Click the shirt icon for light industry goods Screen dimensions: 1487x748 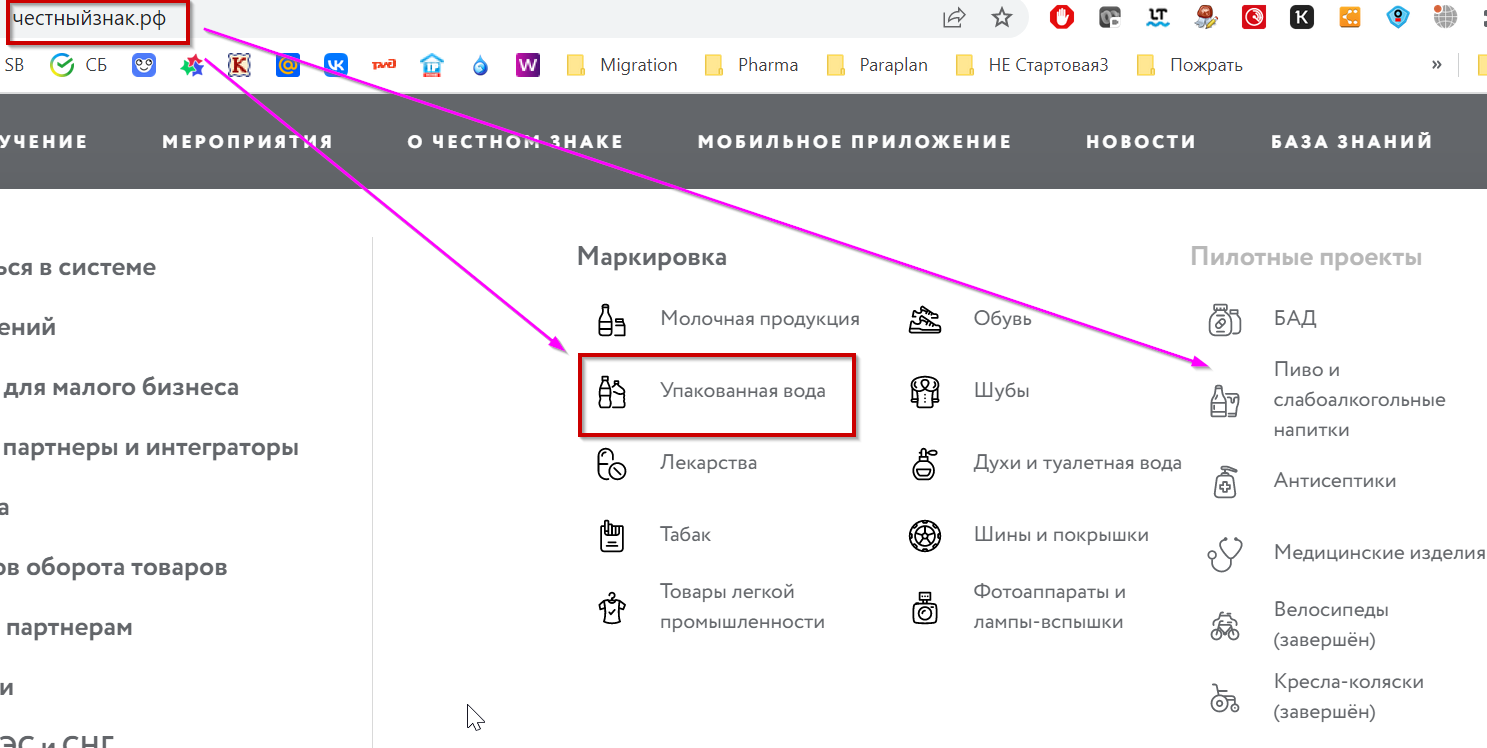(x=611, y=608)
